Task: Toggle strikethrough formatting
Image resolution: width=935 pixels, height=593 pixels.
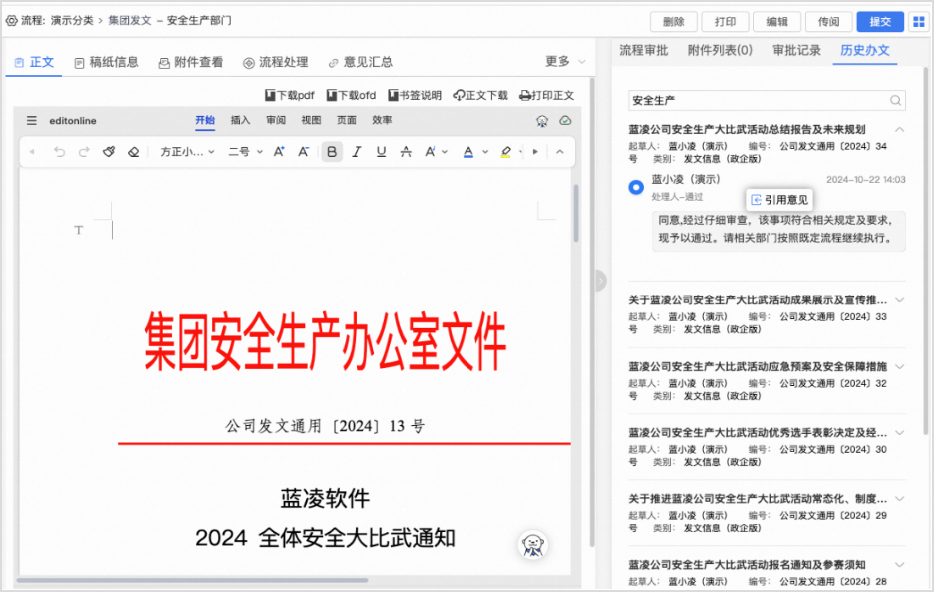Action: 406,152
